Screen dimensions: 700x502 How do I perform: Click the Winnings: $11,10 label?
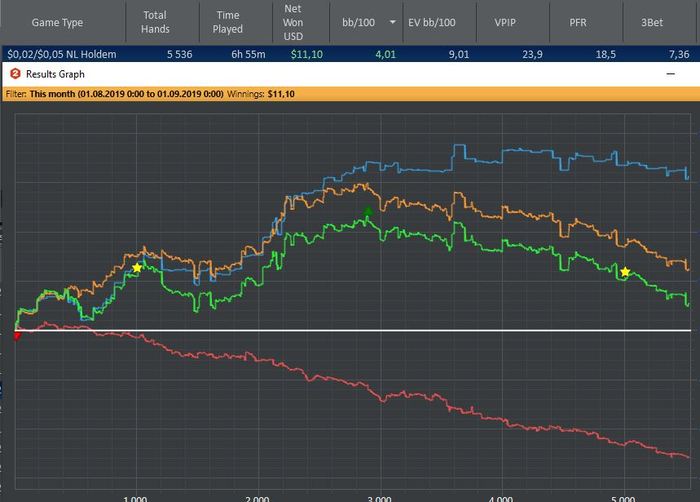coord(261,94)
